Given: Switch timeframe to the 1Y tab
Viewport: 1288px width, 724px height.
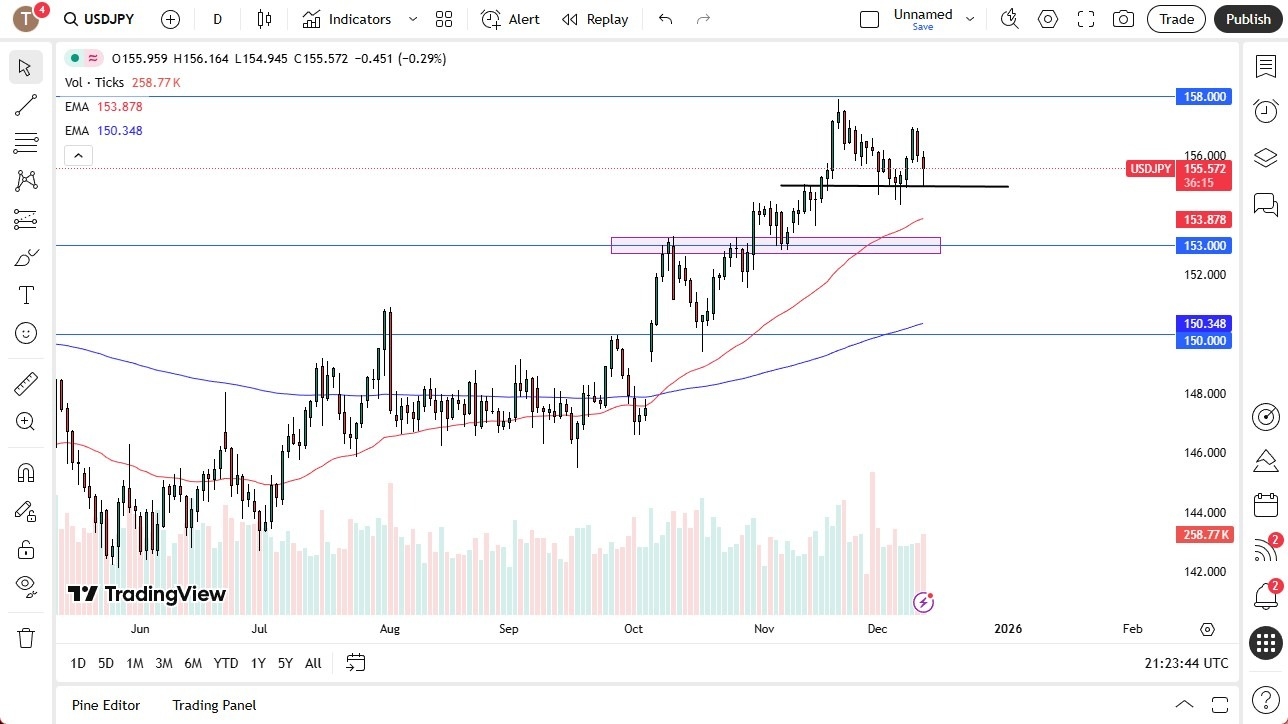Looking at the screenshot, I should tap(257, 663).
